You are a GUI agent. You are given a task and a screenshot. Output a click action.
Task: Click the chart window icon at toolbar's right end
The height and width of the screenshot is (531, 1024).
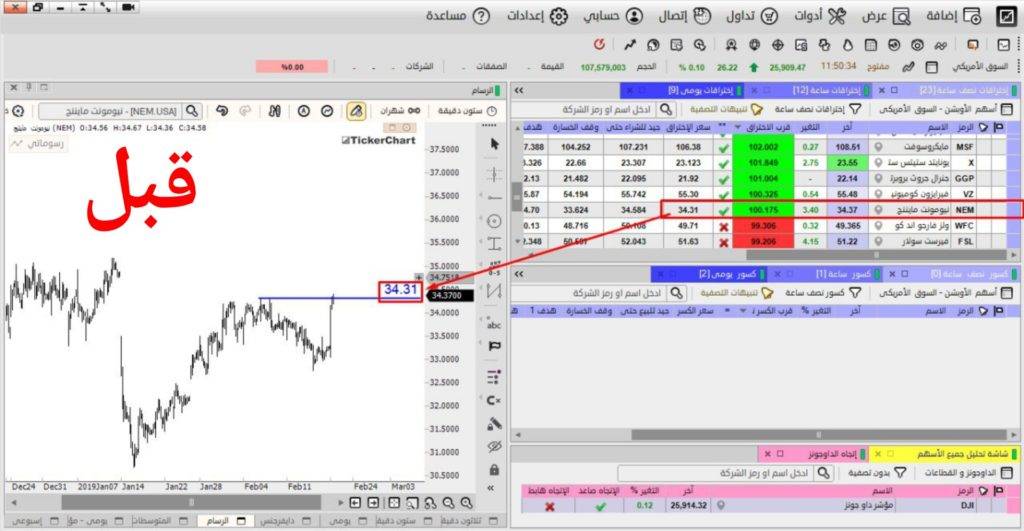click(1004, 45)
